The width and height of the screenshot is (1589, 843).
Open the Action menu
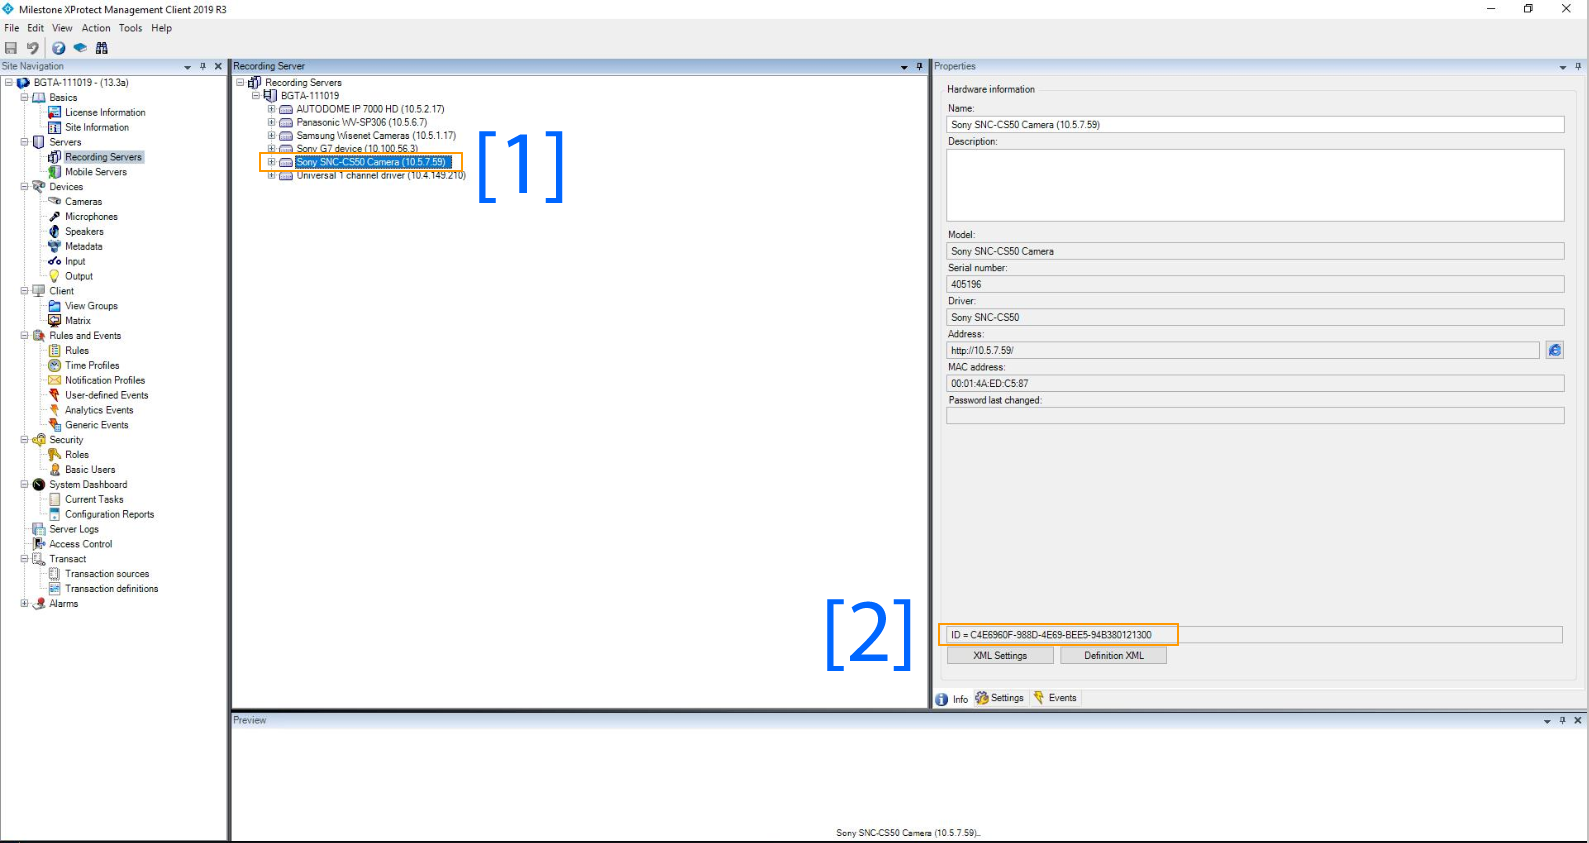pos(96,28)
